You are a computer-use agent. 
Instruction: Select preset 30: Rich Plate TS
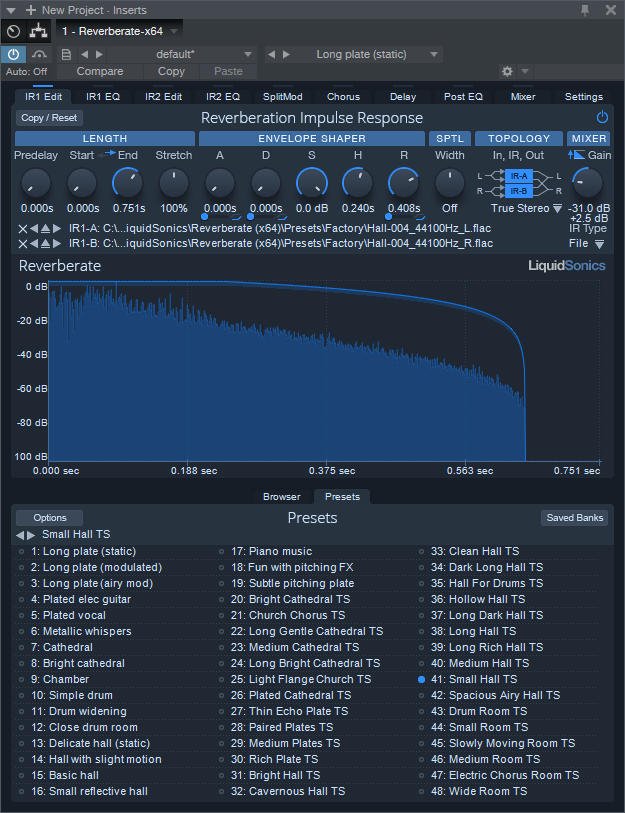274,759
